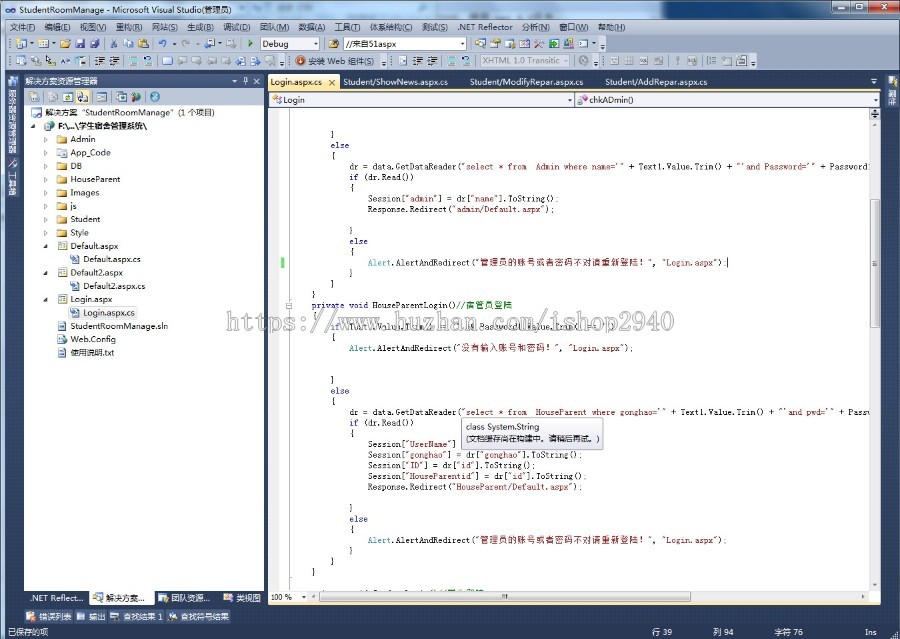Switch to the Student/ModifyRepar.aspx.cs tab
This screenshot has width=900, height=639.
click(x=526, y=82)
